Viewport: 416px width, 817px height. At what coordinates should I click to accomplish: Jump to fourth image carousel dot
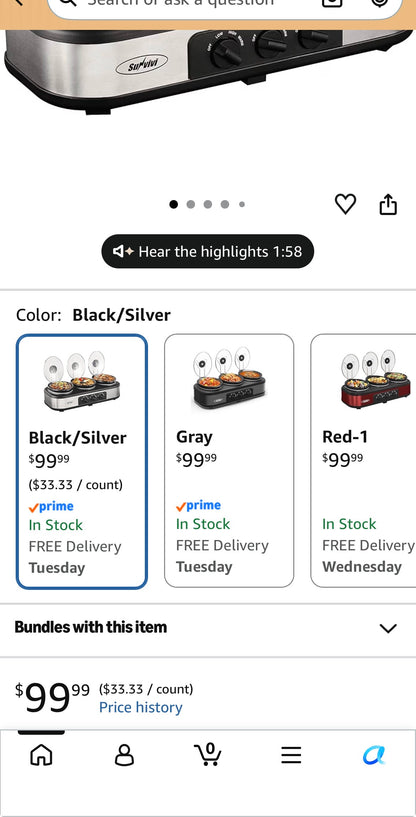[225, 204]
